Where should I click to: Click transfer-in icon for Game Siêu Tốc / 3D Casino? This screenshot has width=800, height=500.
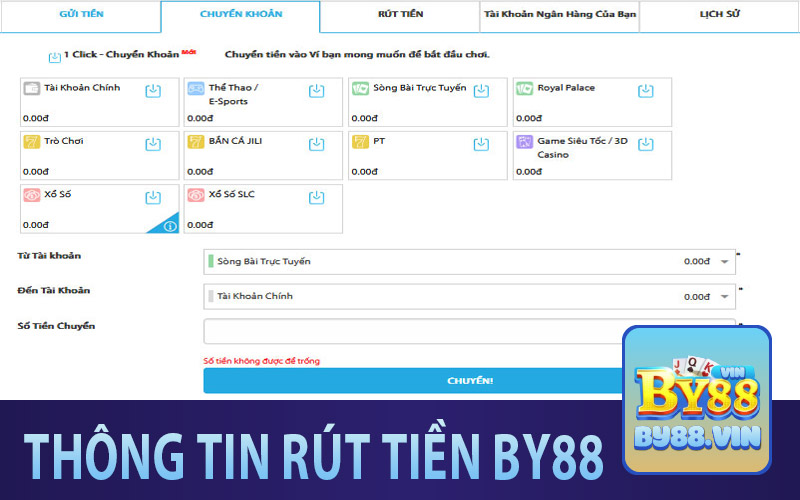coord(645,144)
